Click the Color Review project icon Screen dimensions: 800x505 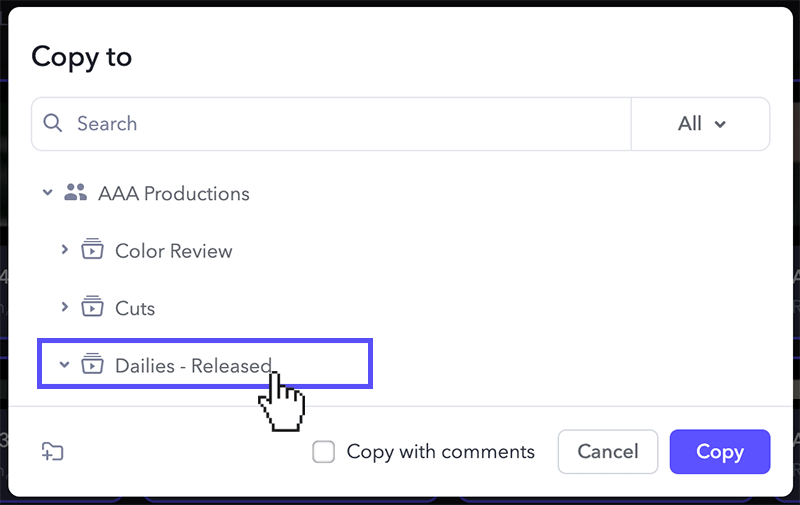pyautogui.click(x=92, y=249)
